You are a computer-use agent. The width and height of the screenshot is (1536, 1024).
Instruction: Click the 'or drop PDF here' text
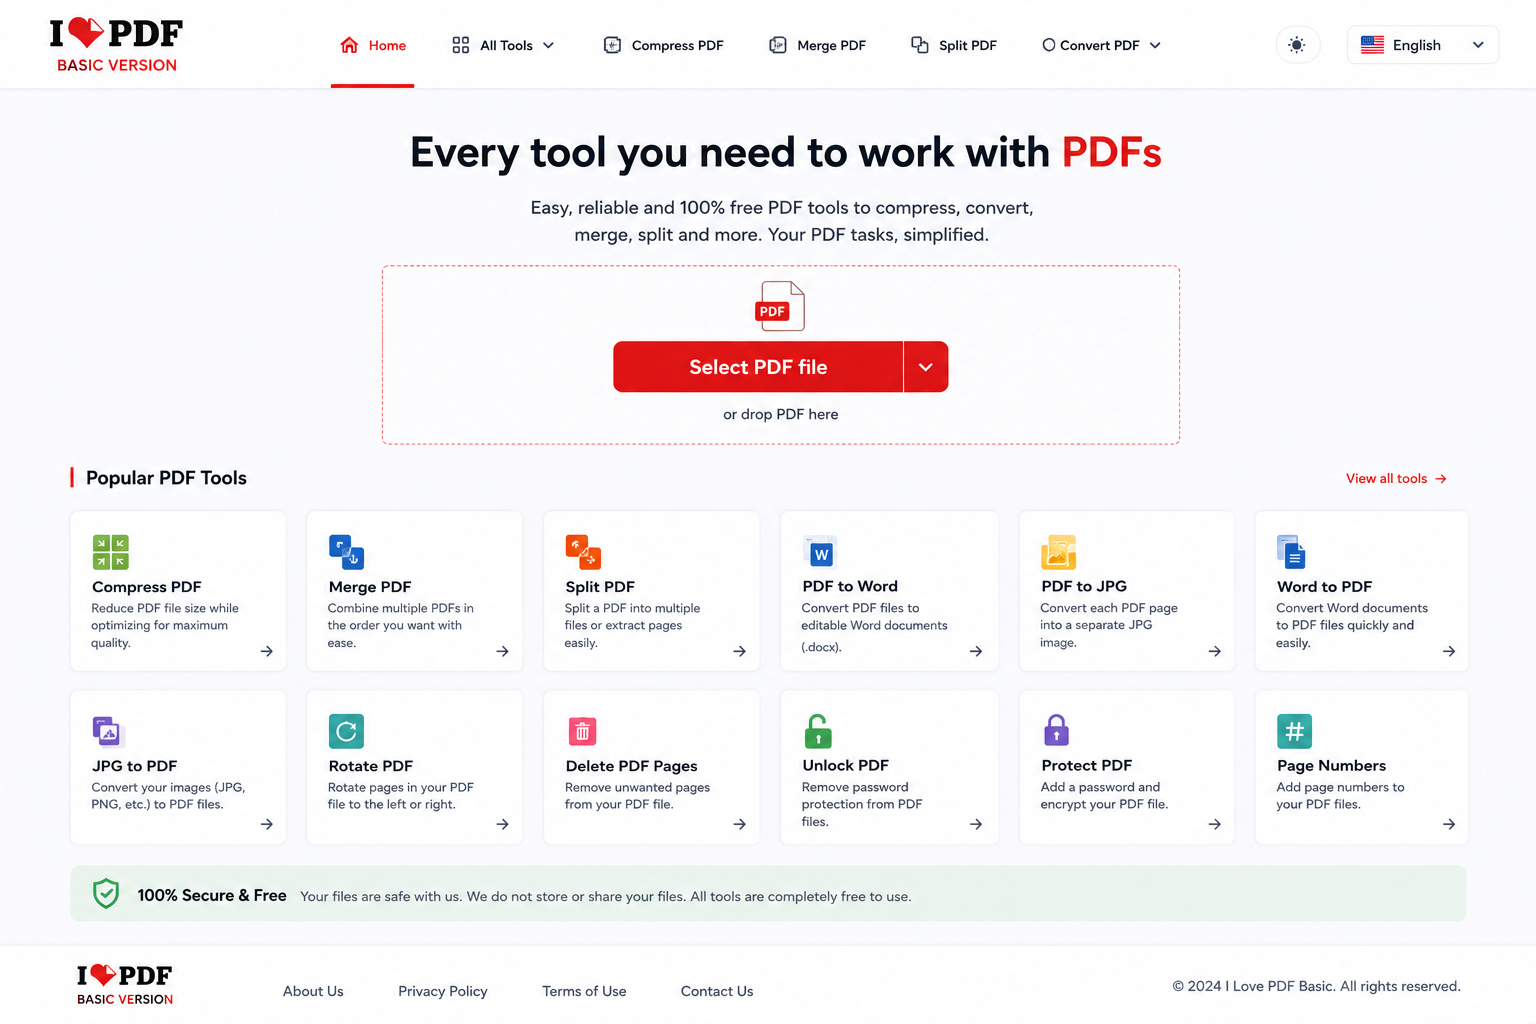pos(781,414)
